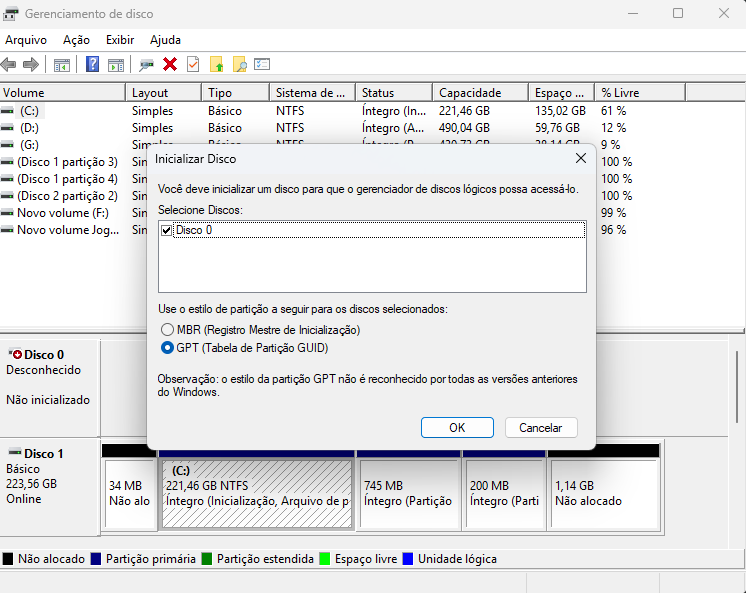
Task: Open the Ajuda menu
Action: point(165,40)
